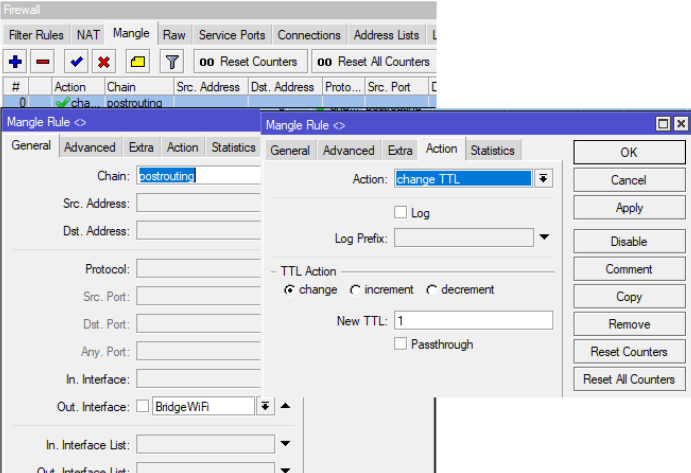Click the Reset Counters toolbar button

249,62
